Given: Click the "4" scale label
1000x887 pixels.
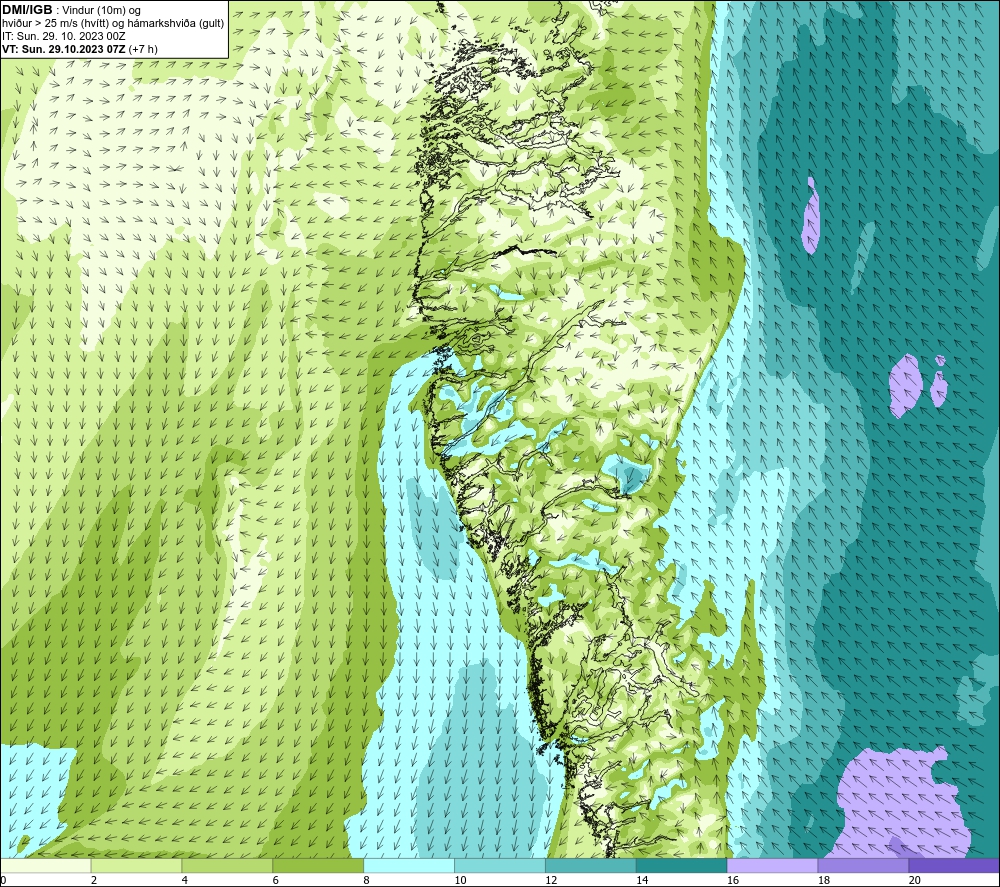Looking at the screenshot, I should pos(185,880).
